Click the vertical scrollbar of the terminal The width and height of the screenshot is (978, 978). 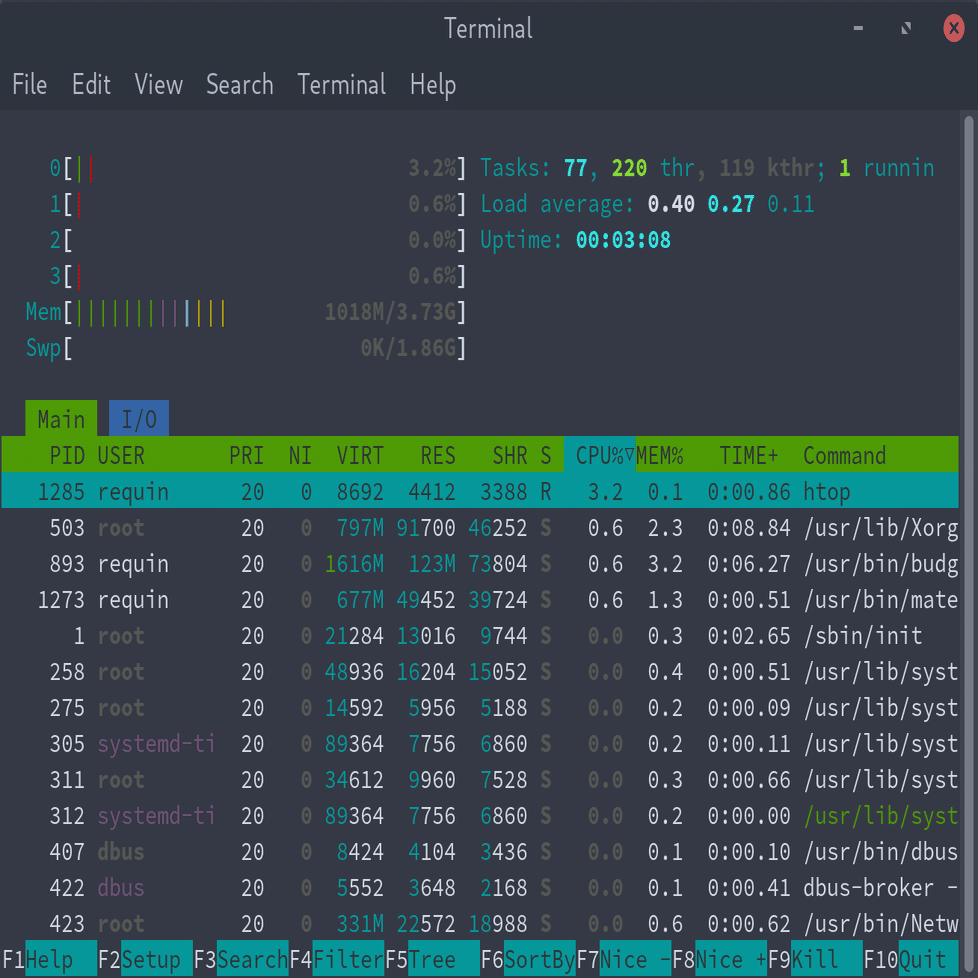coord(968,543)
